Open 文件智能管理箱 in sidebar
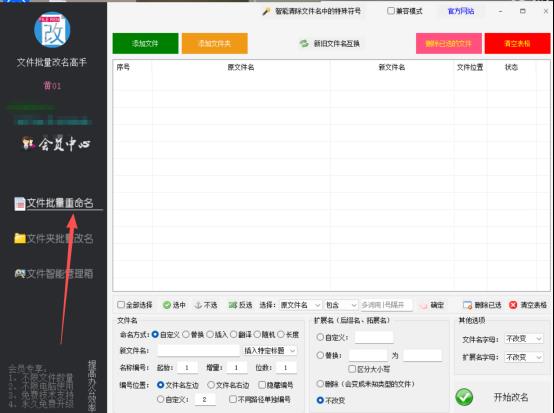The image size is (554, 413). [54, 273]
